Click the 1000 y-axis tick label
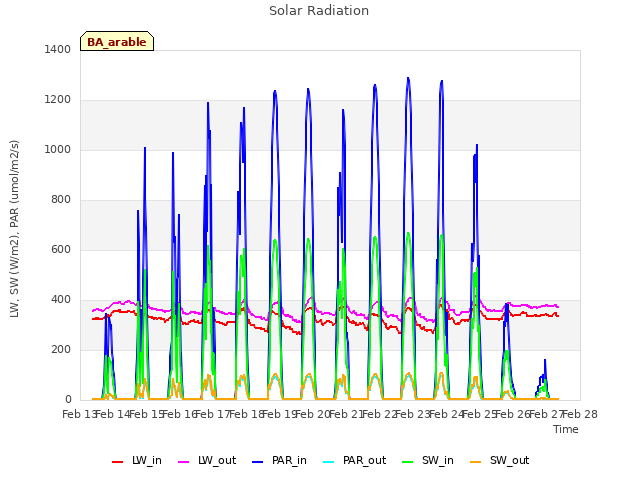Viewport: 640px width, 480px height. pos(58,149)
